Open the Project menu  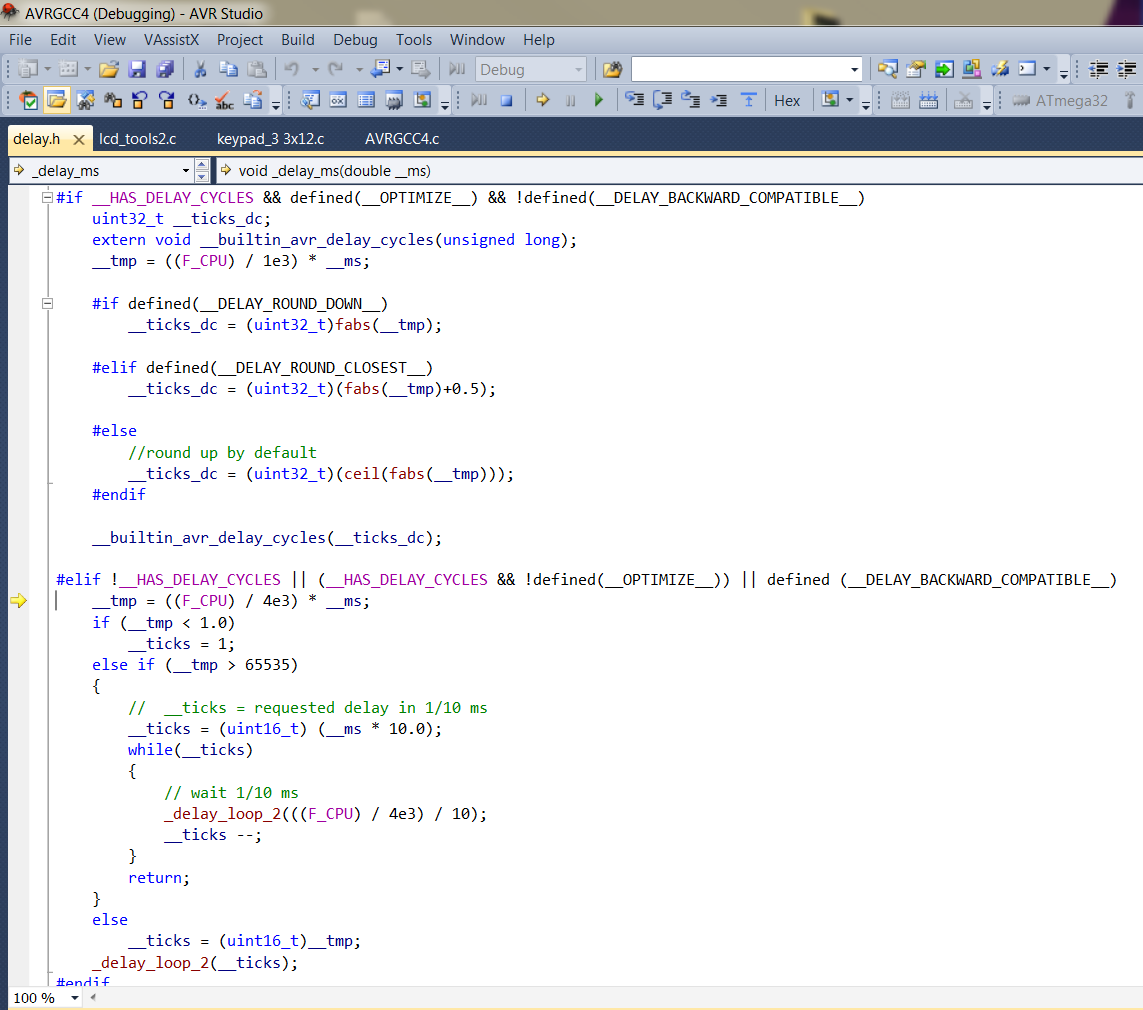[239, 40]
